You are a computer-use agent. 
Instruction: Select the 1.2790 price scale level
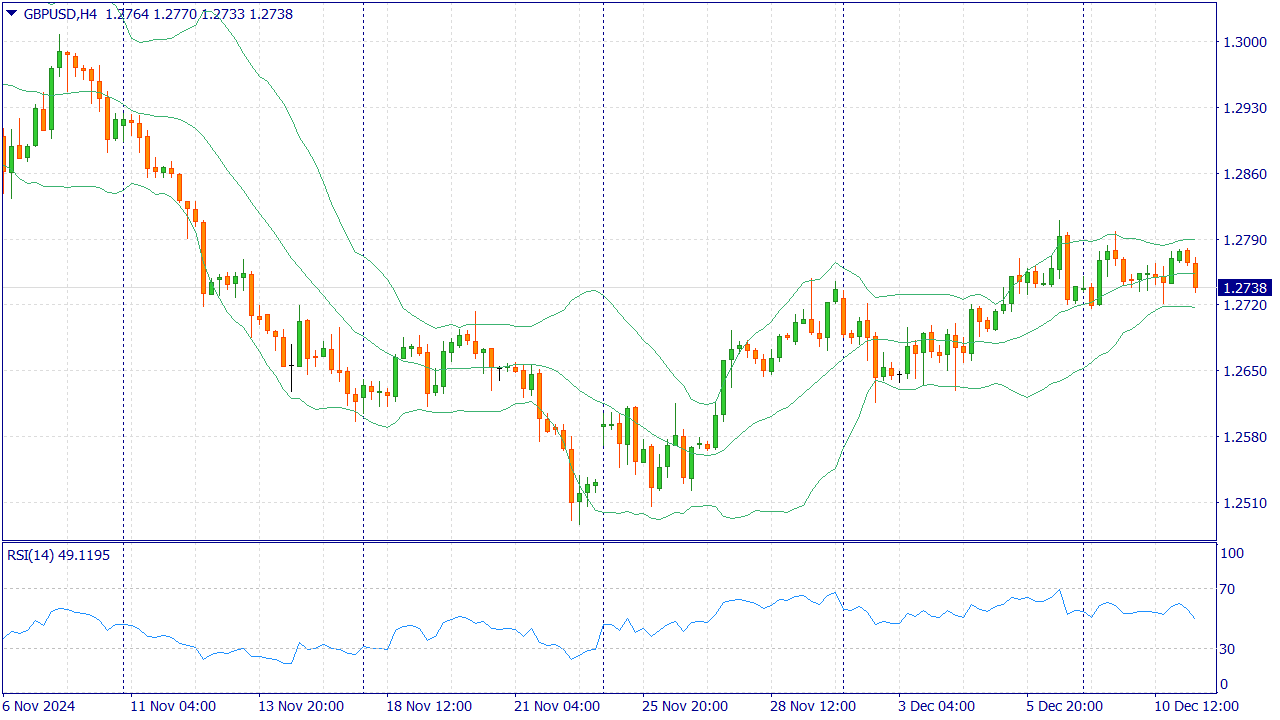tap(1243, 240)
